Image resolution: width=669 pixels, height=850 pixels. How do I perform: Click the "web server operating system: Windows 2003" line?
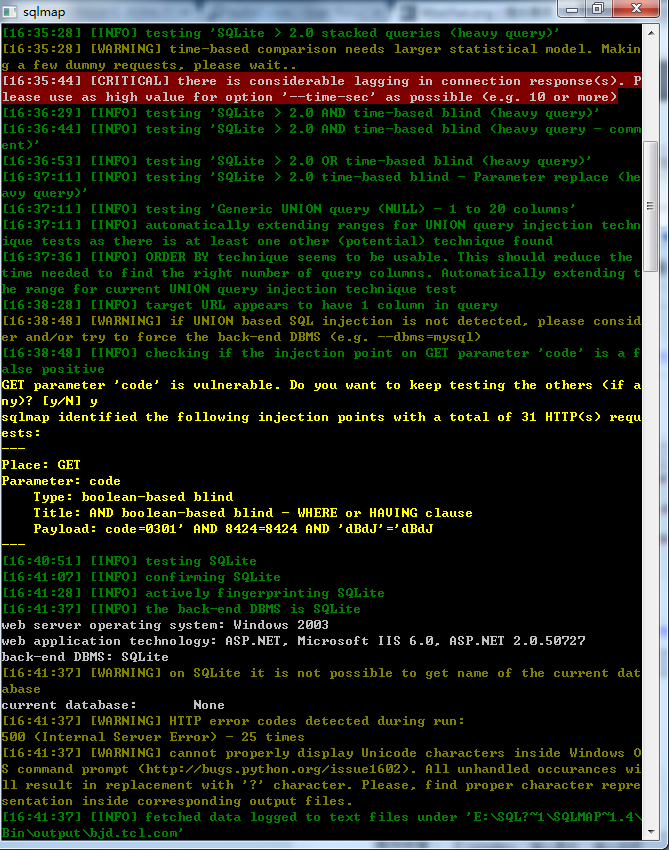165,625
